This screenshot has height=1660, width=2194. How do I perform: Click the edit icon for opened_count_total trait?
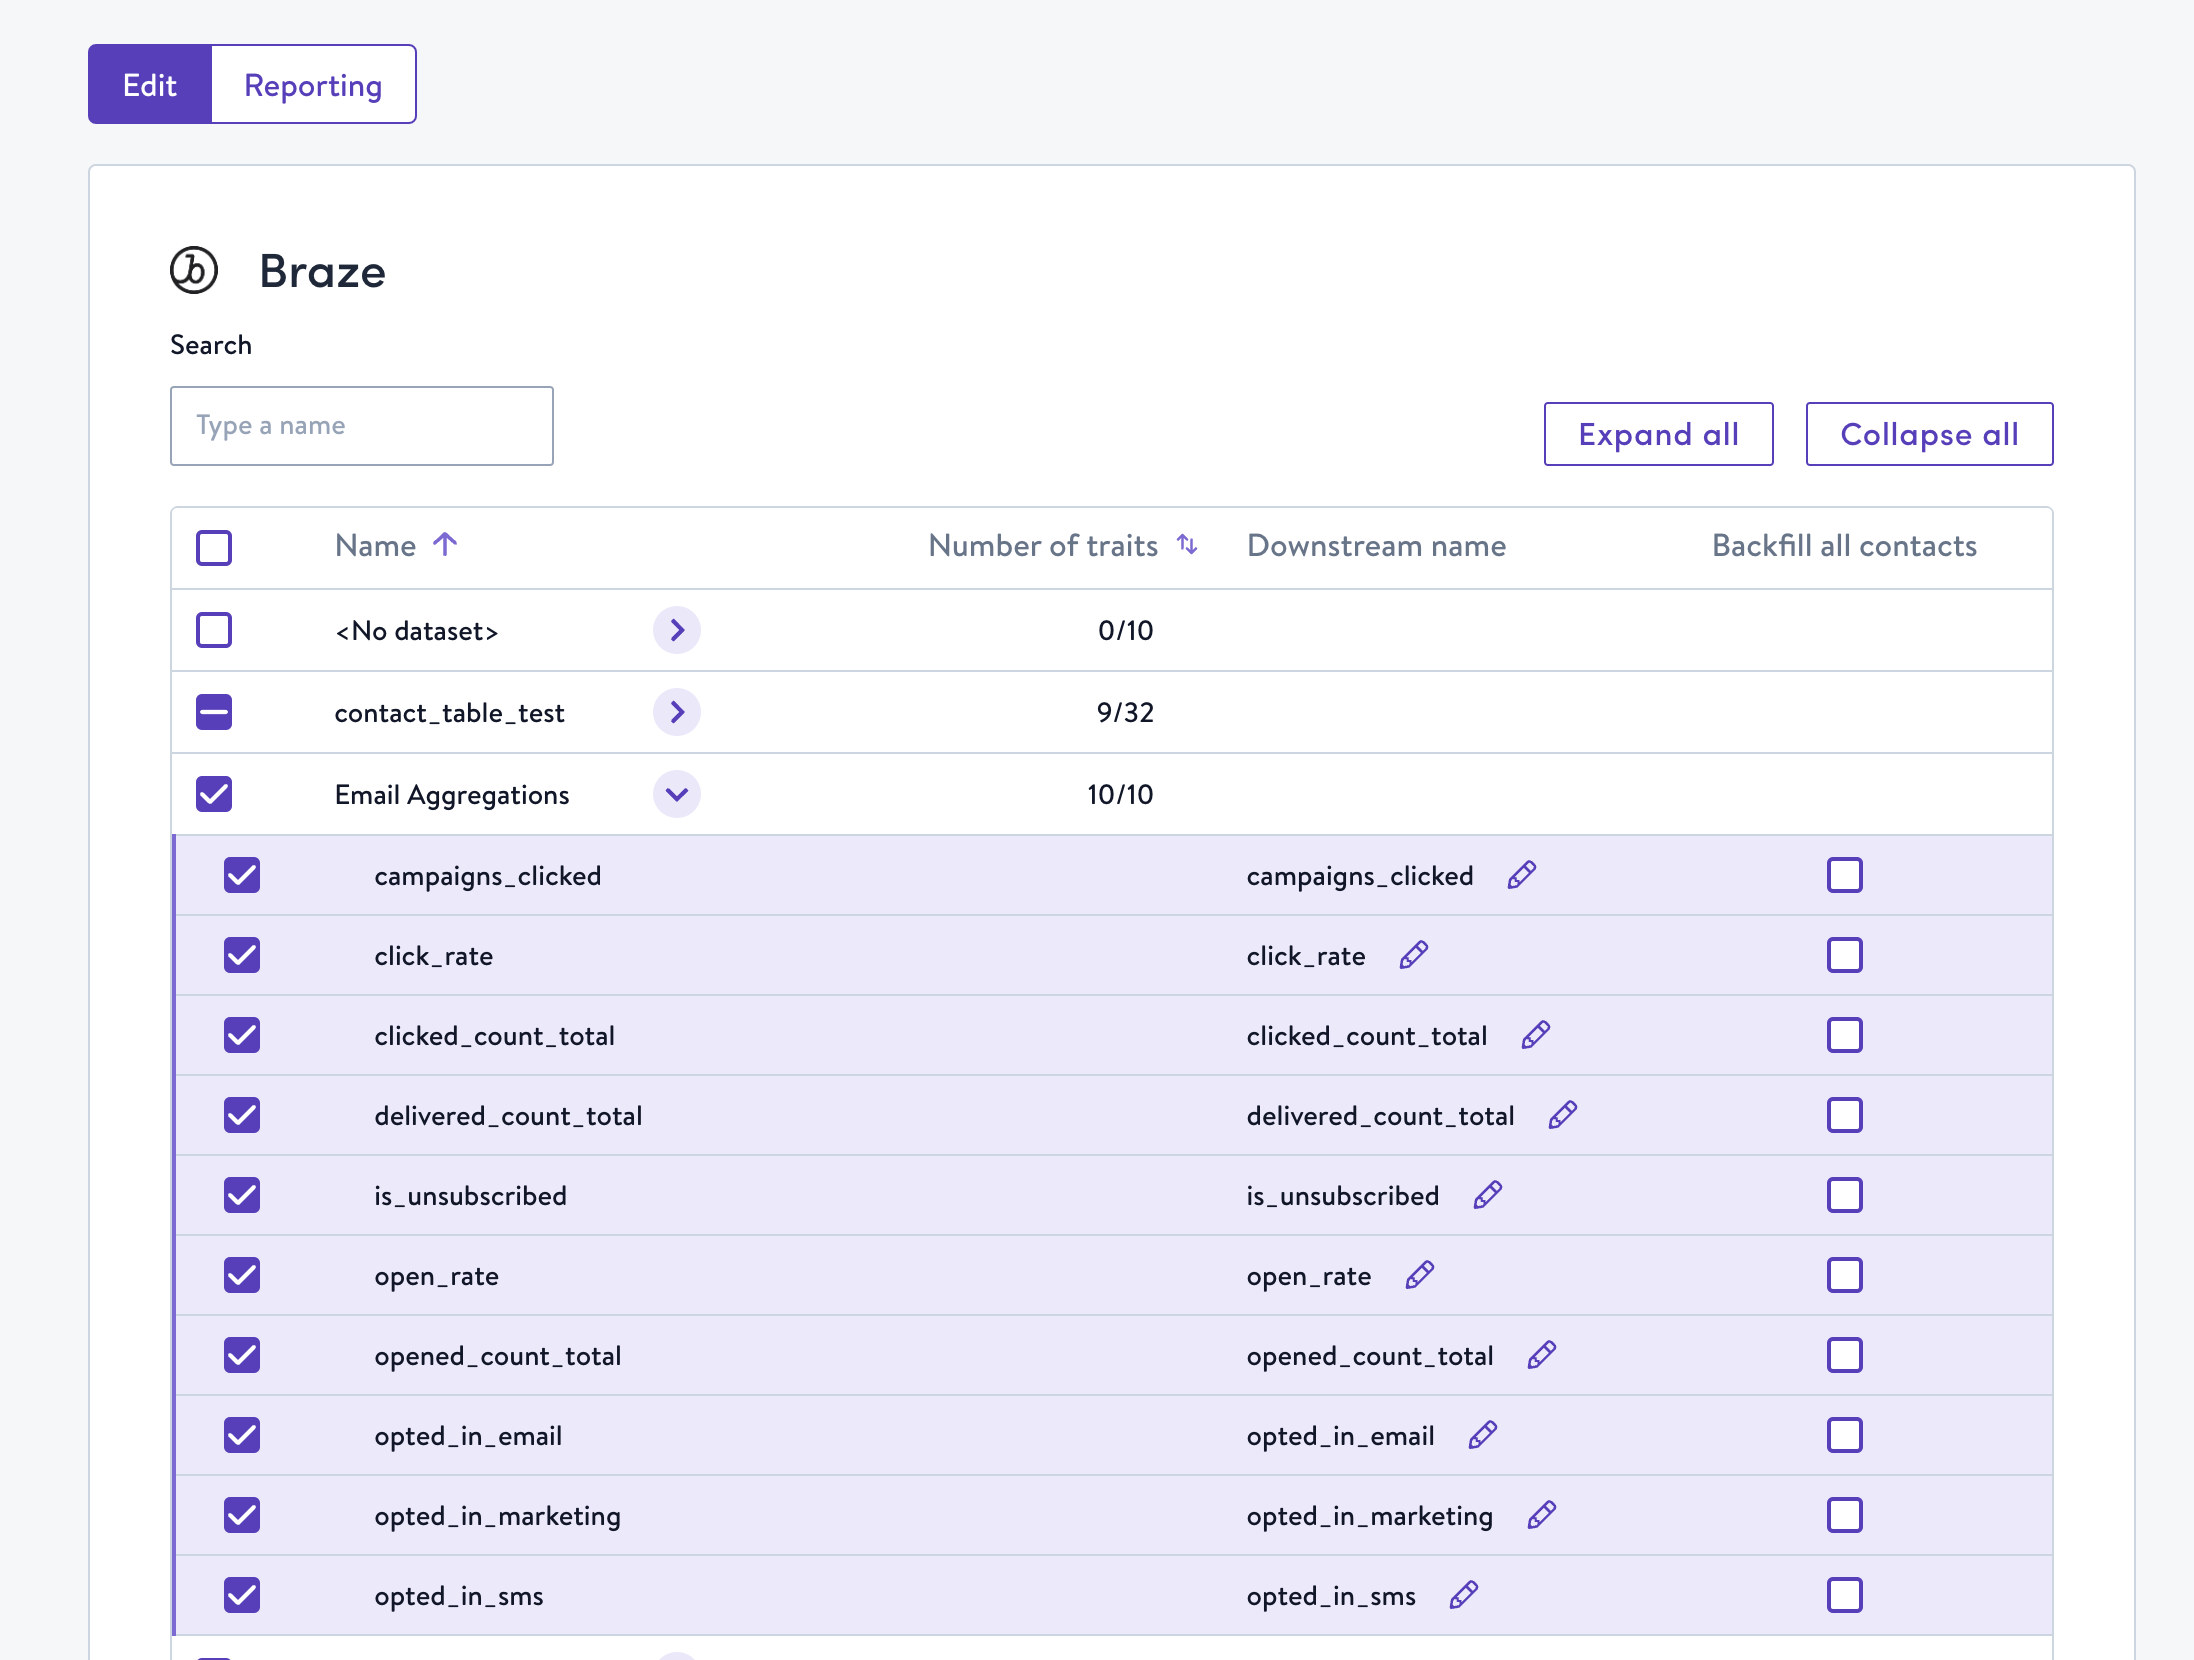pyautogui.click(x=1540, y=1355)
